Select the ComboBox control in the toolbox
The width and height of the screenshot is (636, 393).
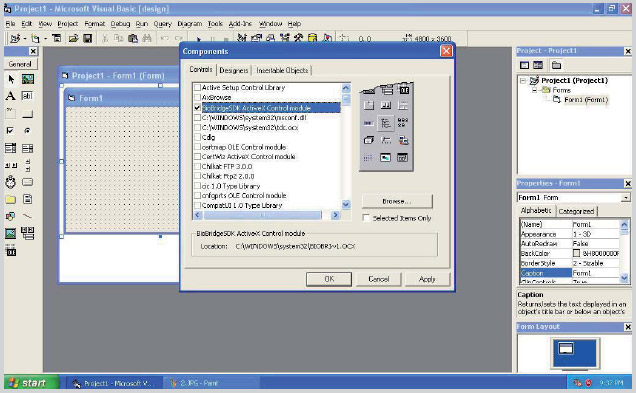[11, 148]
